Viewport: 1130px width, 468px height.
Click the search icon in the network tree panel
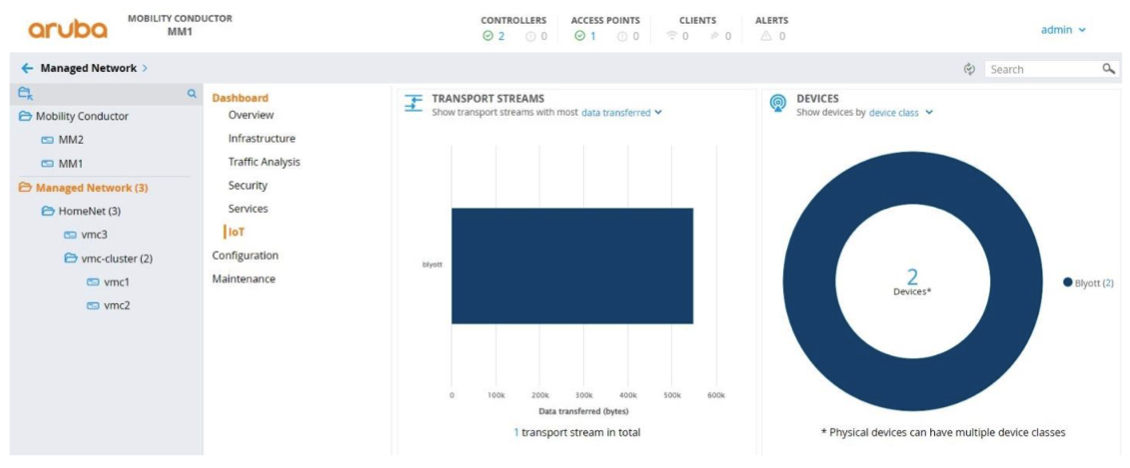pyautogui.click(x=193, y=94)
